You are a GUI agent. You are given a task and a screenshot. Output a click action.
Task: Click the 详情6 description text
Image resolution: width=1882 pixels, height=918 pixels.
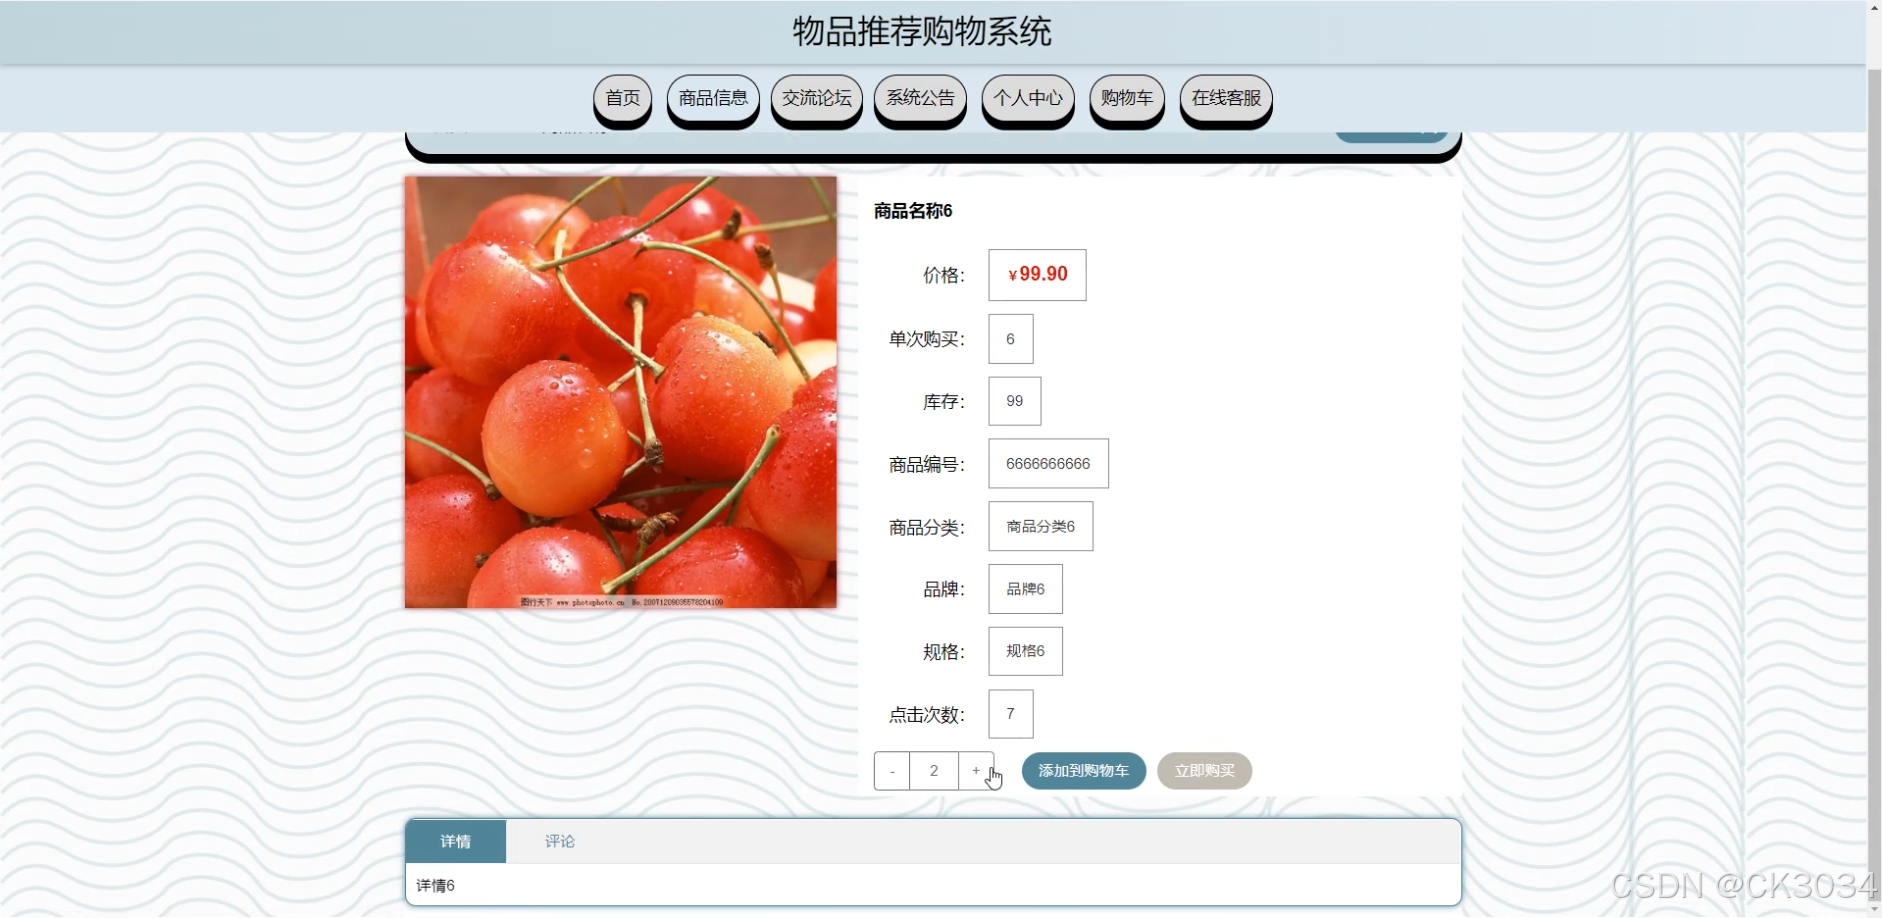(435, 886)
